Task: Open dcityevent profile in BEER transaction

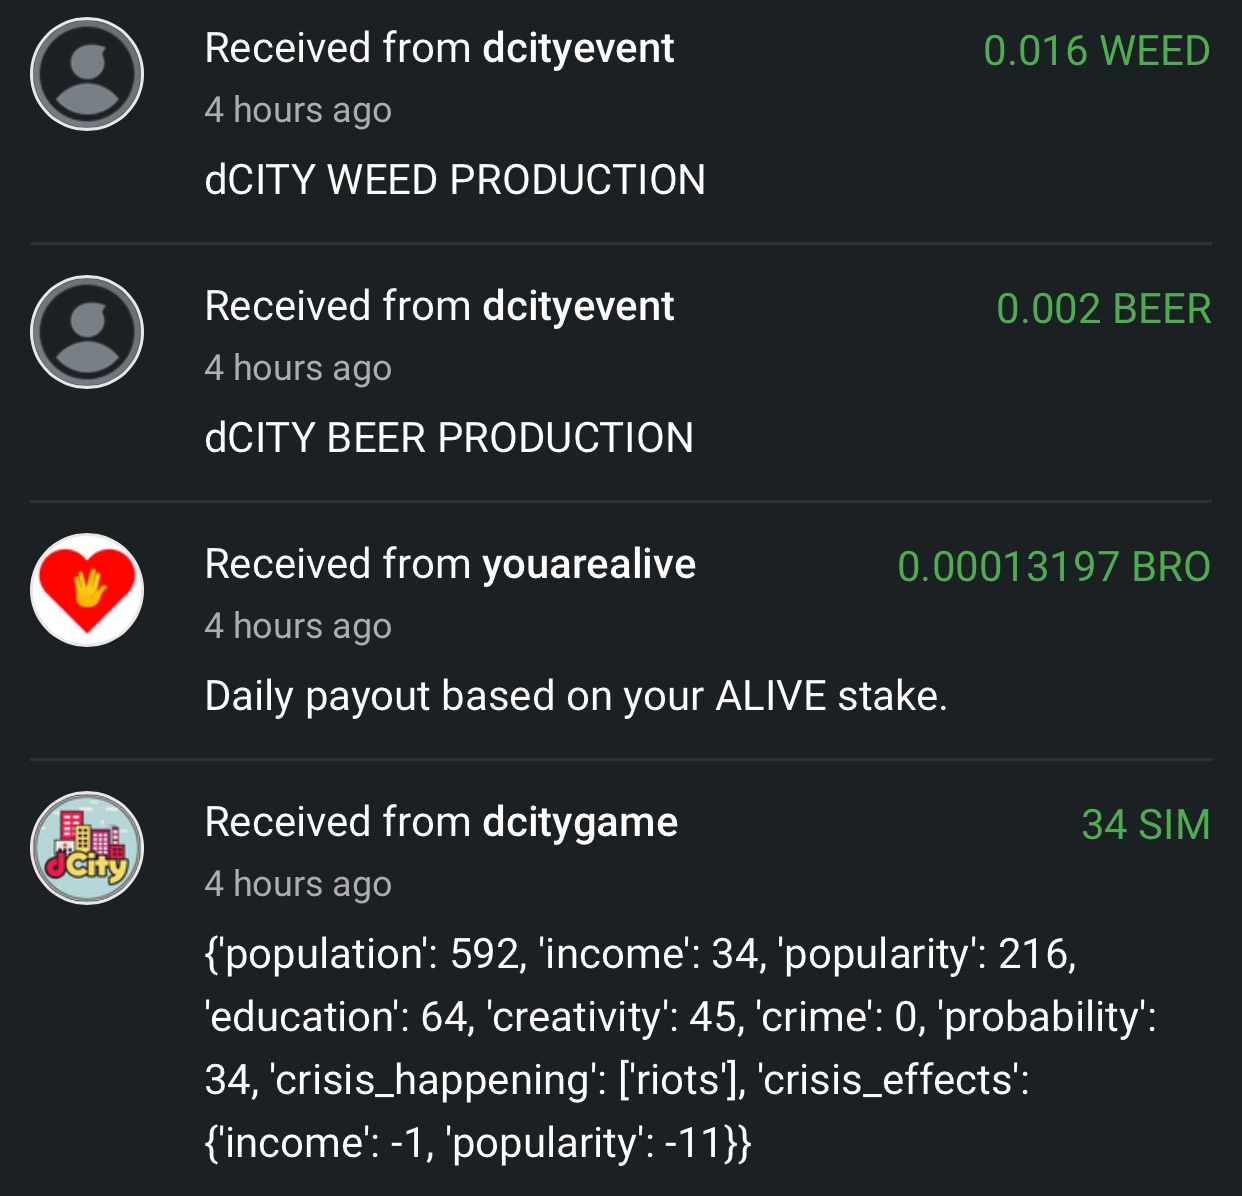Action: 578,306
